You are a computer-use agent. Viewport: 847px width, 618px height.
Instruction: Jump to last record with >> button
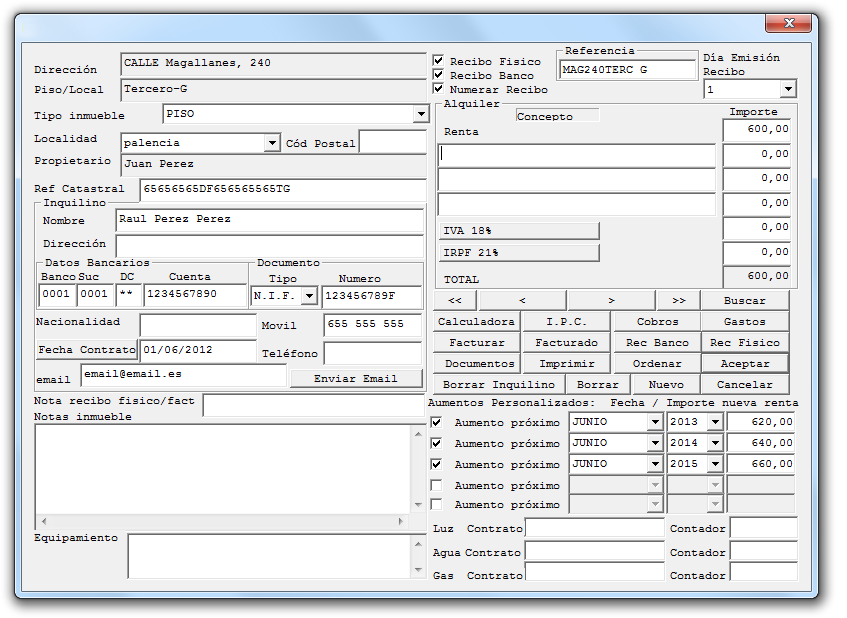click(x=678, y=300)
